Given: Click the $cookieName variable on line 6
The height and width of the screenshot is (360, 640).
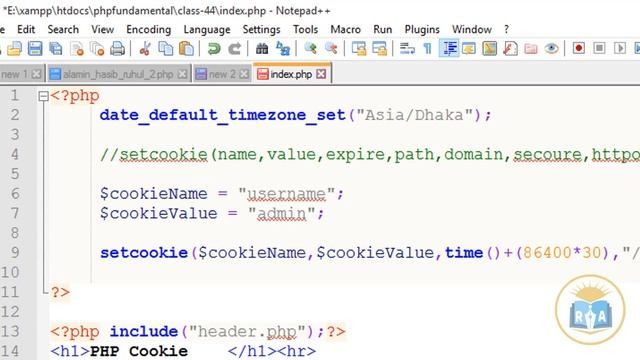Looking at the screenshot, I should 153,193.
